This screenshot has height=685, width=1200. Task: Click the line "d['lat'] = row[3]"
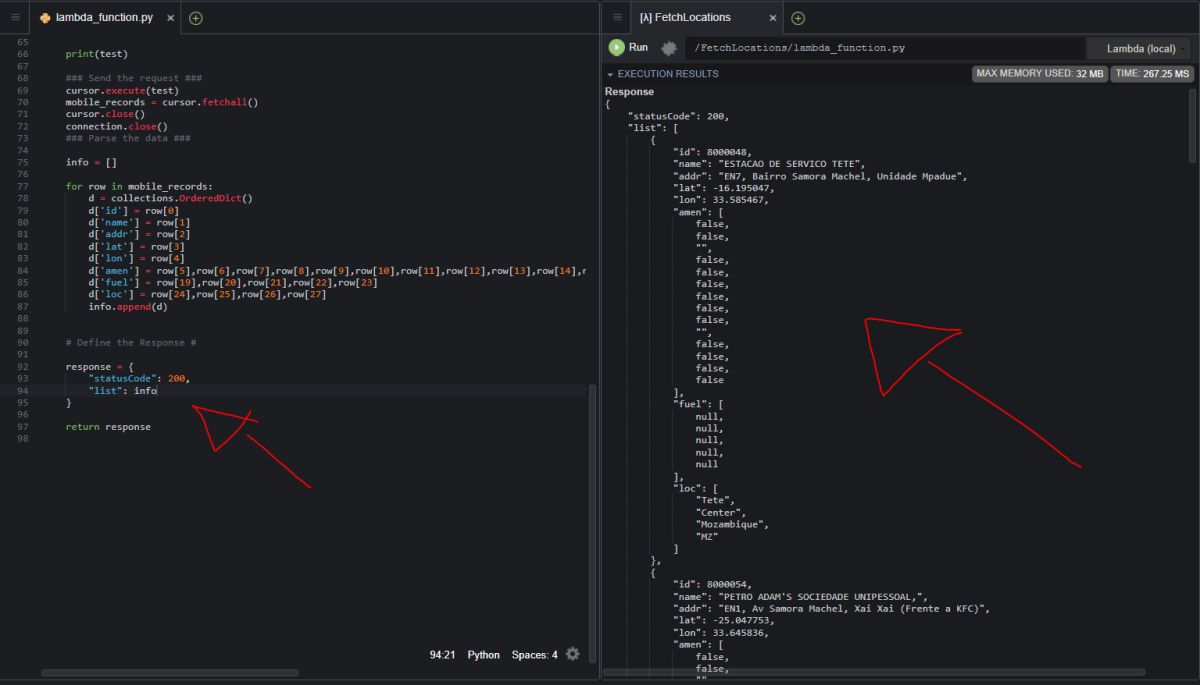pos(136,246)
